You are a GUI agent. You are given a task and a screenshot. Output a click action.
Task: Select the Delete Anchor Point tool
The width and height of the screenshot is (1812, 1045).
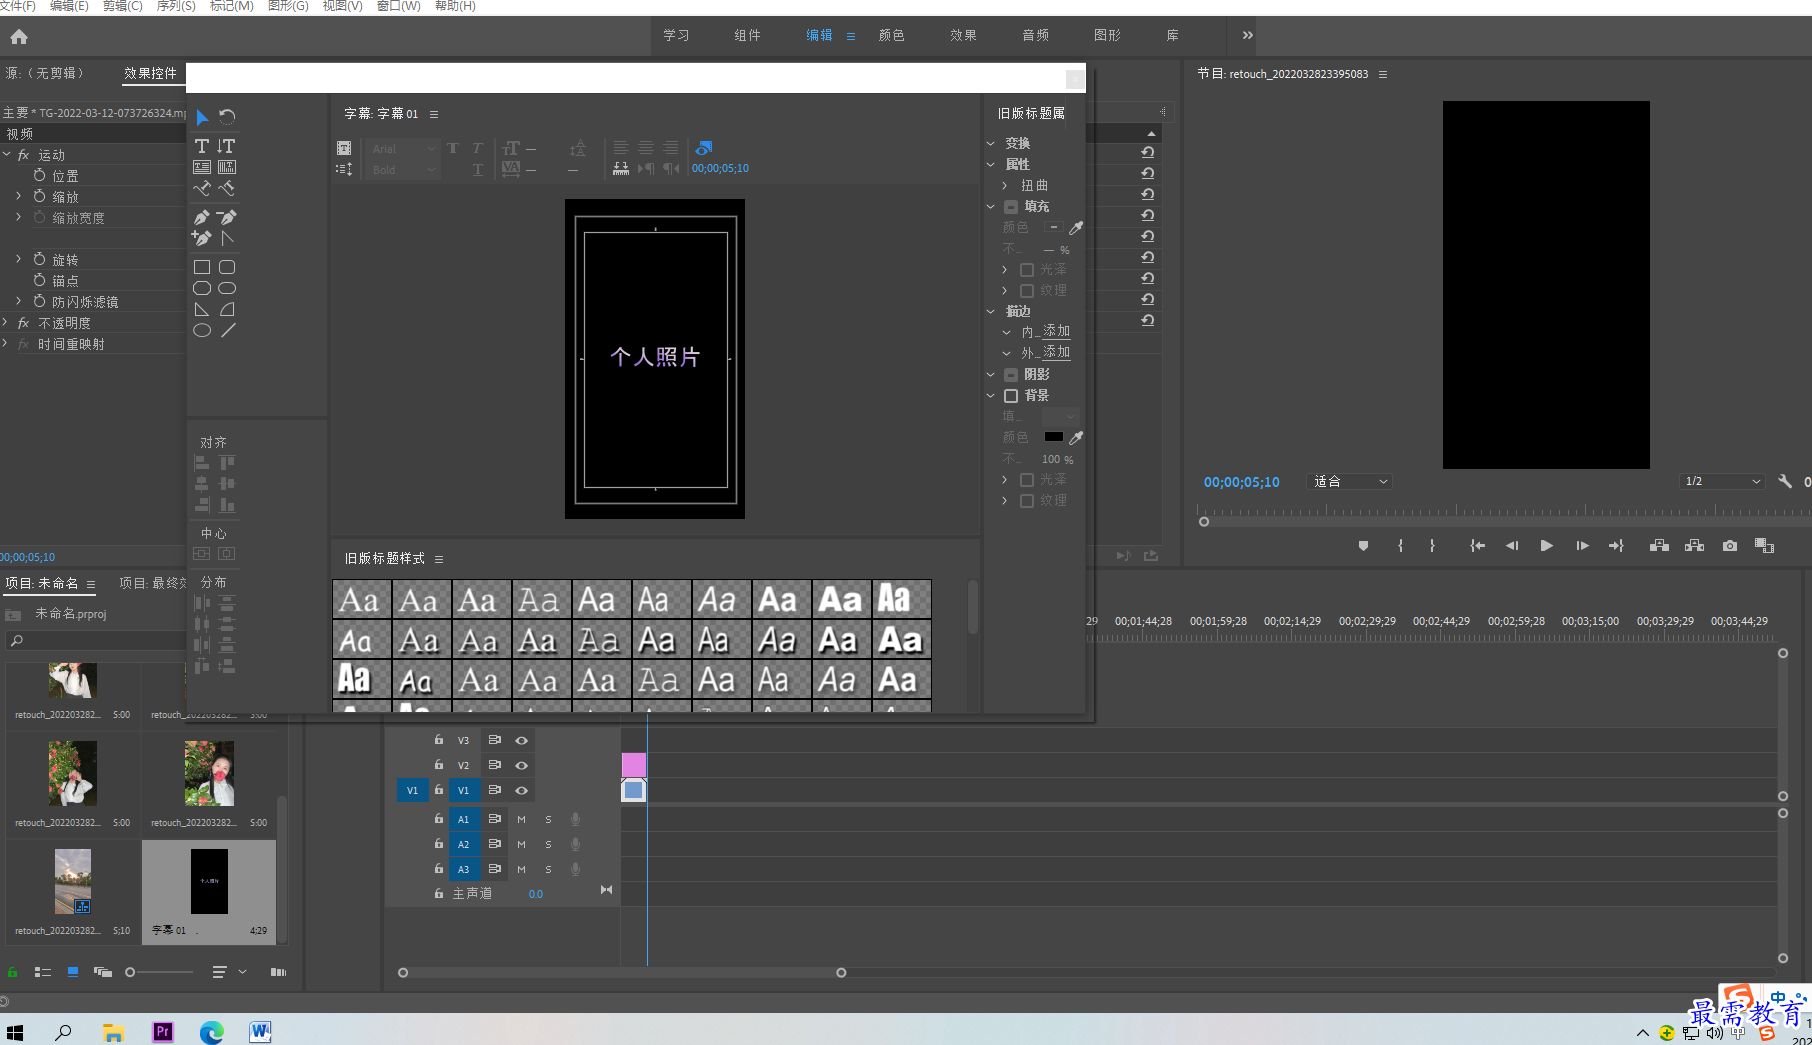point(227,217)
